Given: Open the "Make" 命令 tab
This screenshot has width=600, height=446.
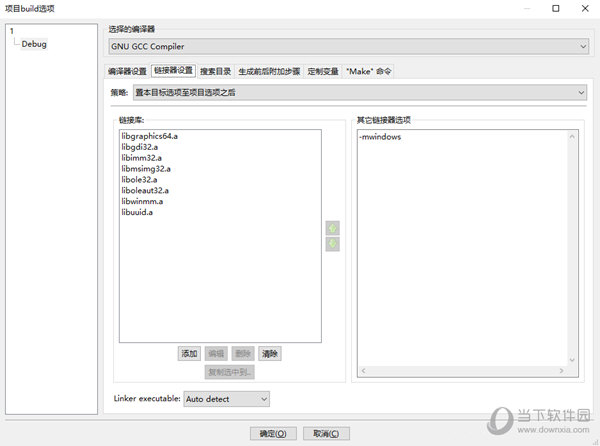Looking at the screenshot, I should coord(368,71).
